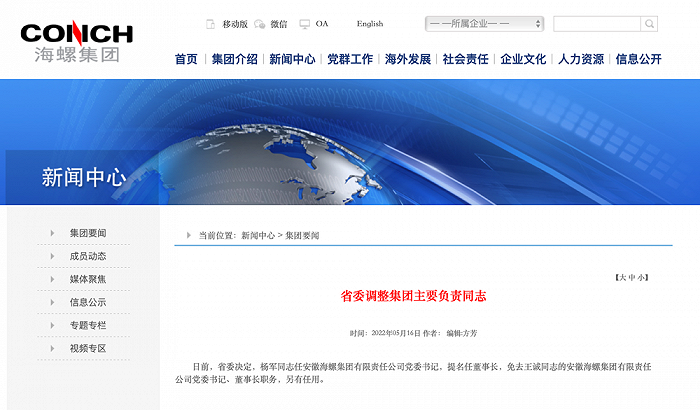Image resolution: width=700 pixels, height=410 pixels.
Task: Click the WeChat (微信) chat bubble icon
Action: tap(260, 23)
